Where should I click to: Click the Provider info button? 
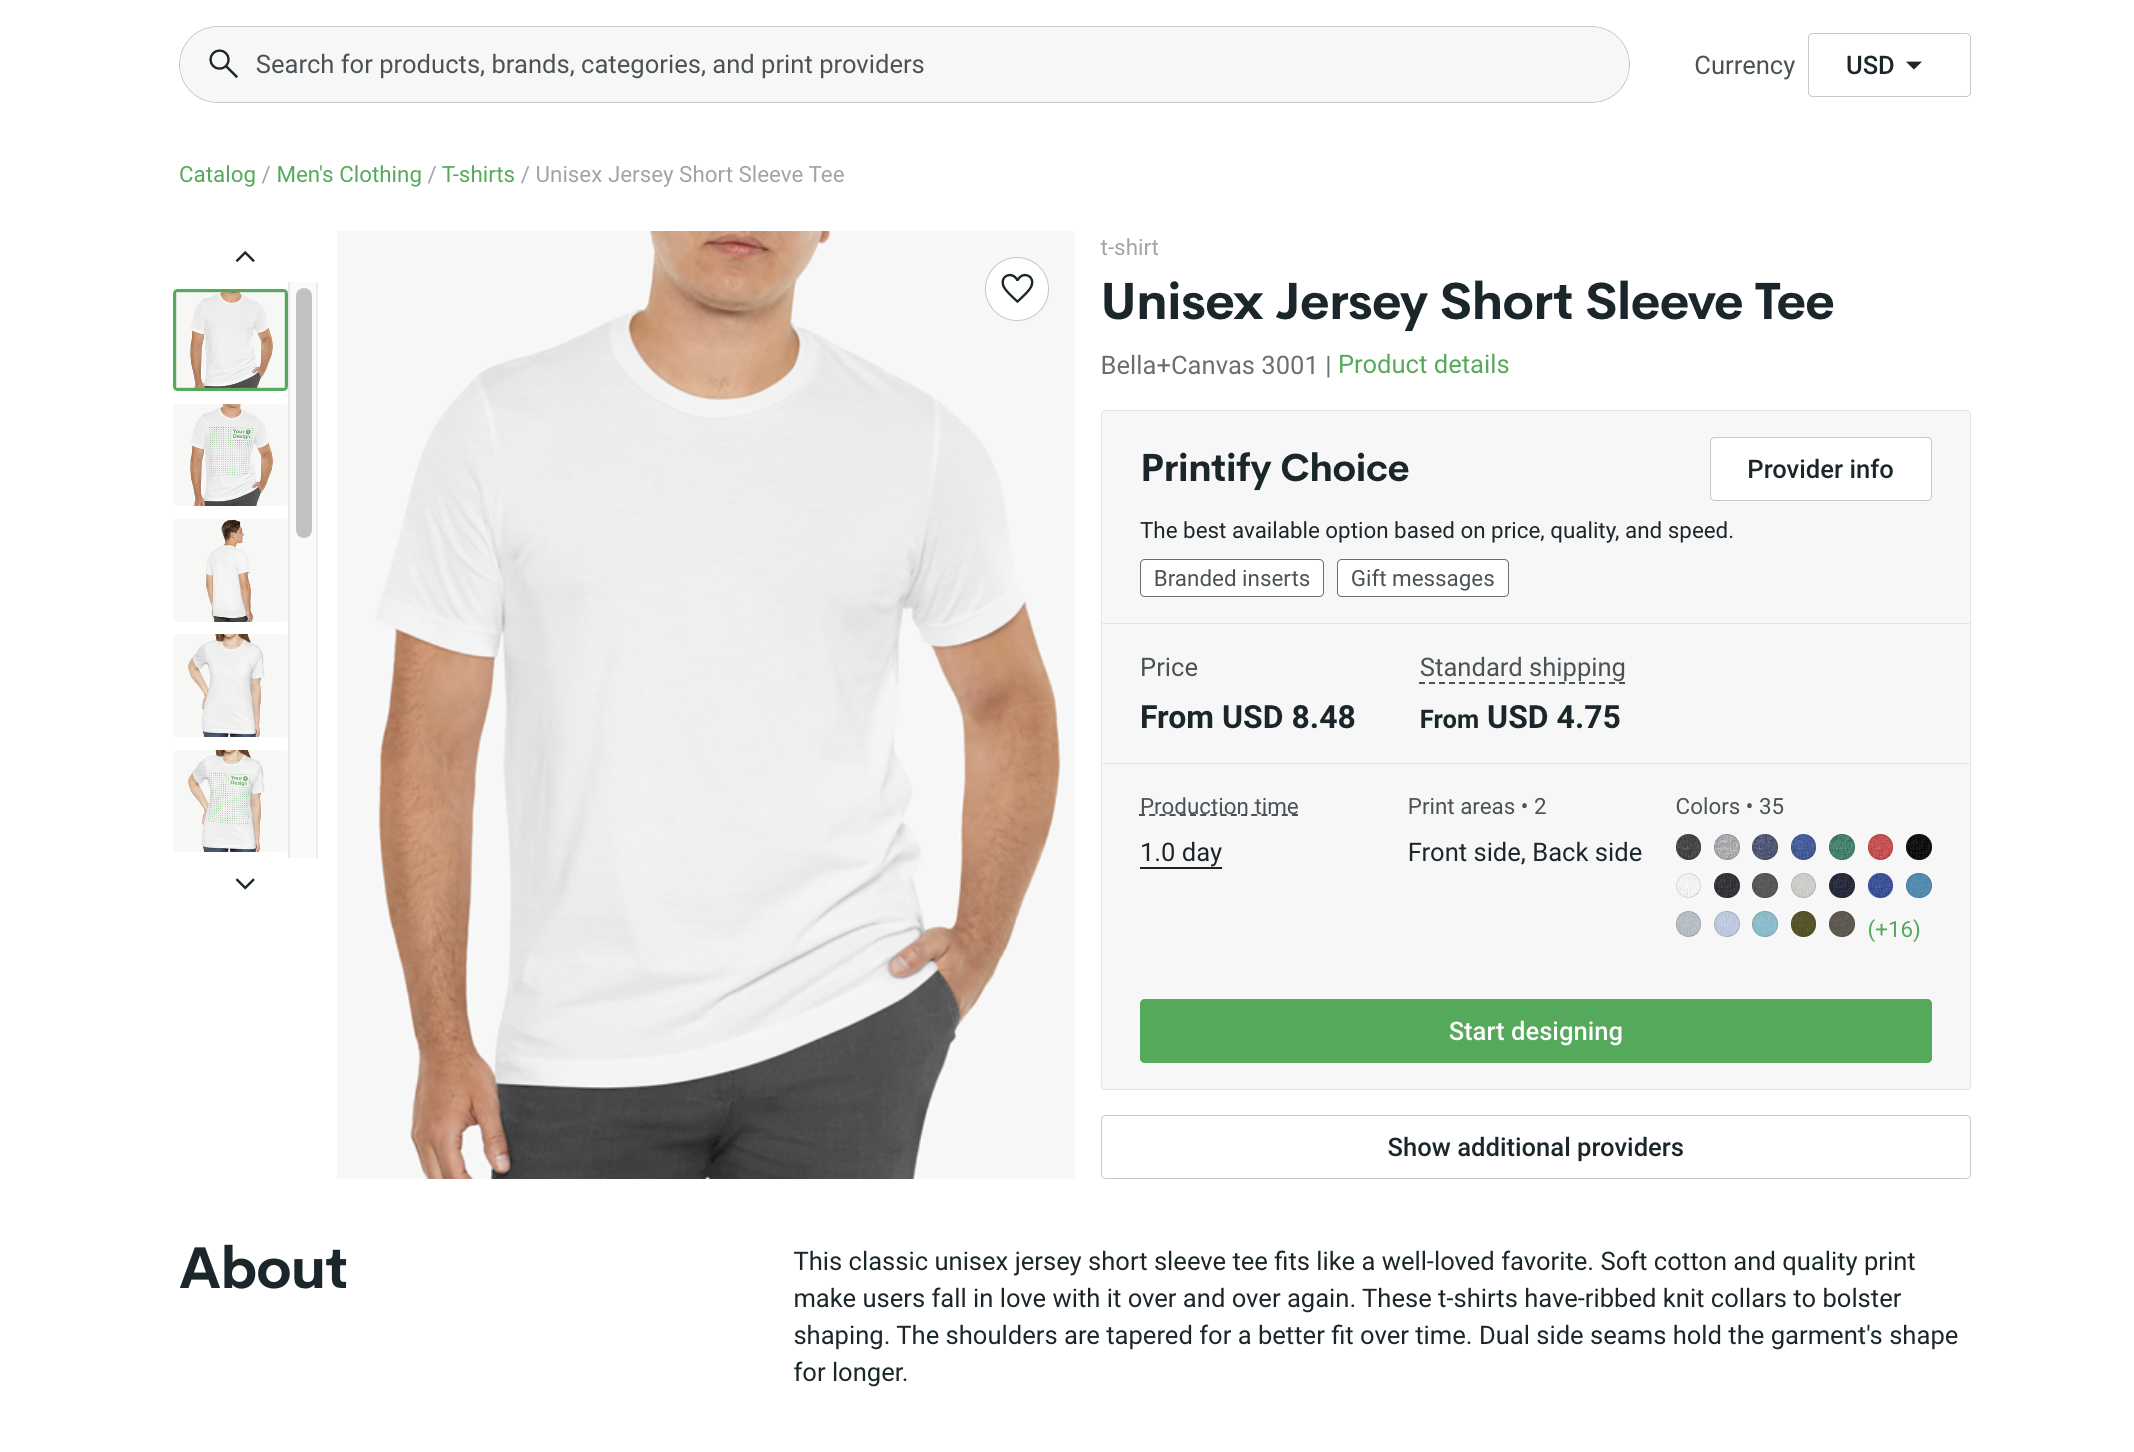point(1819,468)
